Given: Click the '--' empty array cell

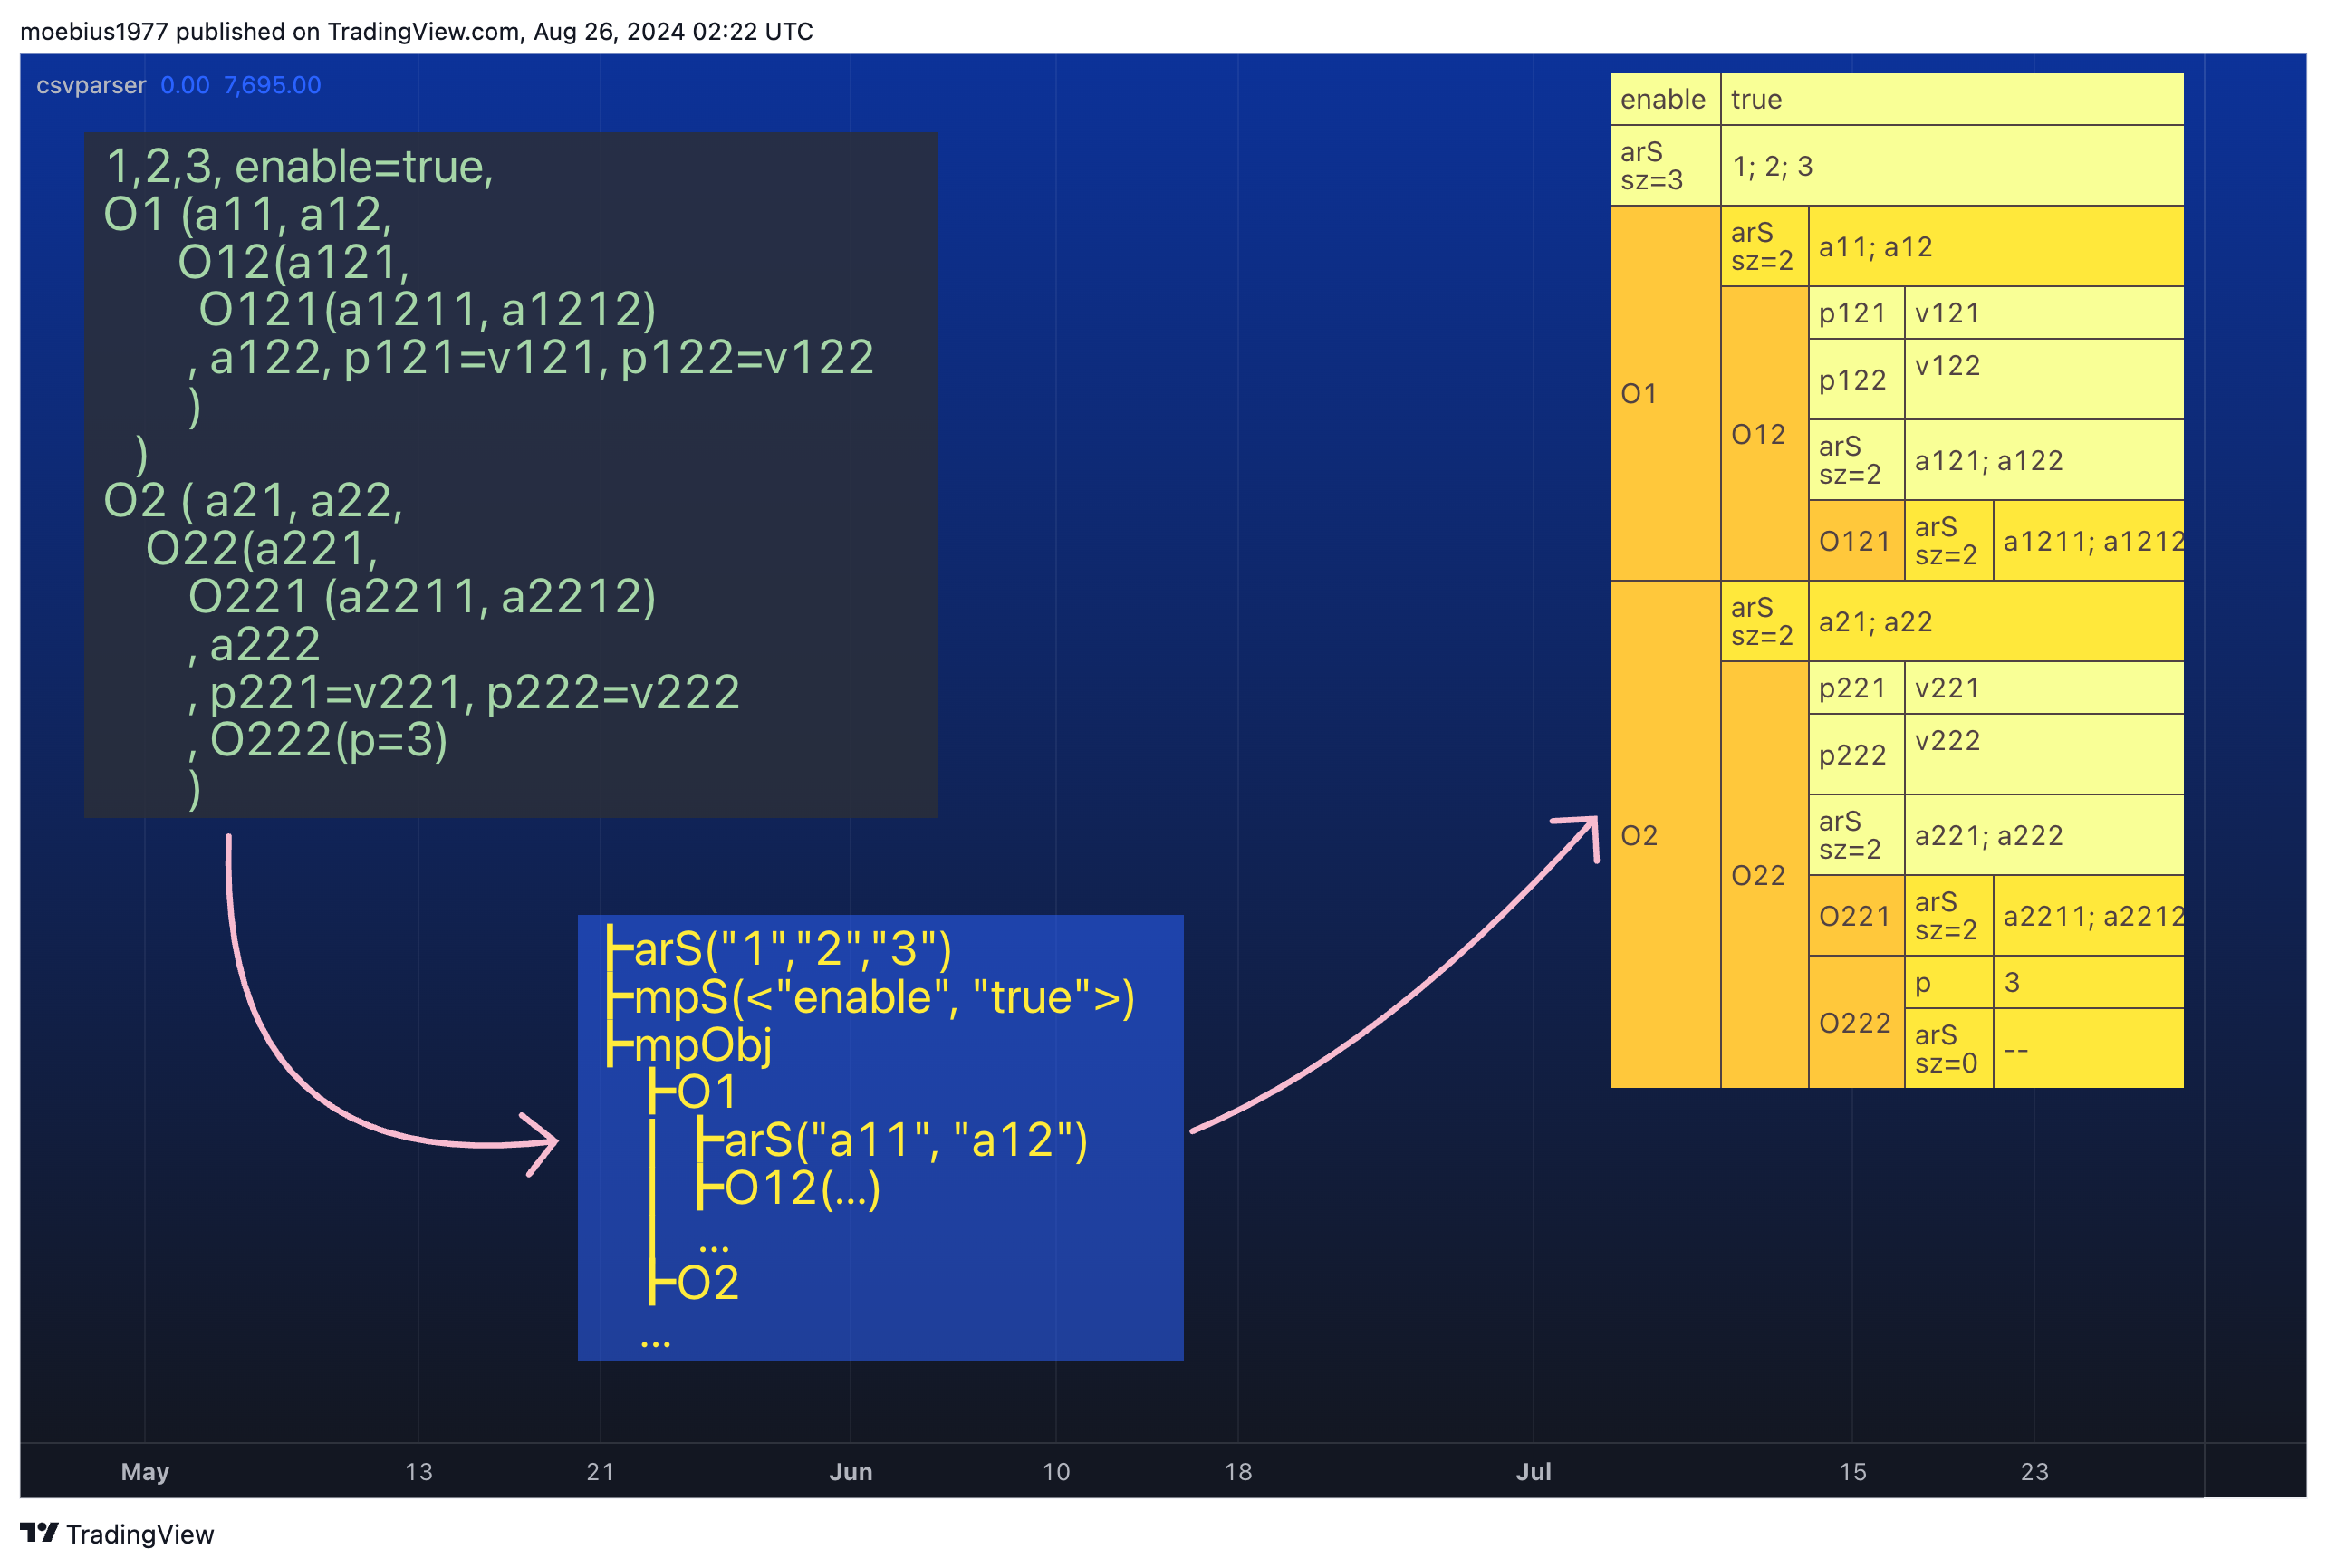Looking at the screenshot, I should click(2089, 1049).
